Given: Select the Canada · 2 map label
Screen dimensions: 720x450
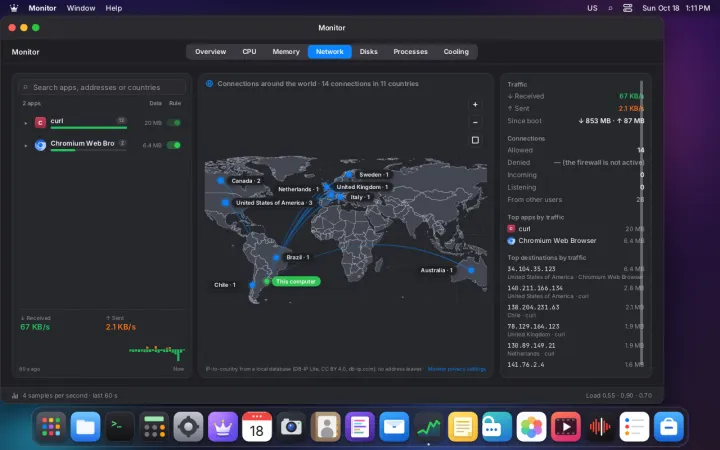Looking at the screenshot, I should (x=246, y=181).
